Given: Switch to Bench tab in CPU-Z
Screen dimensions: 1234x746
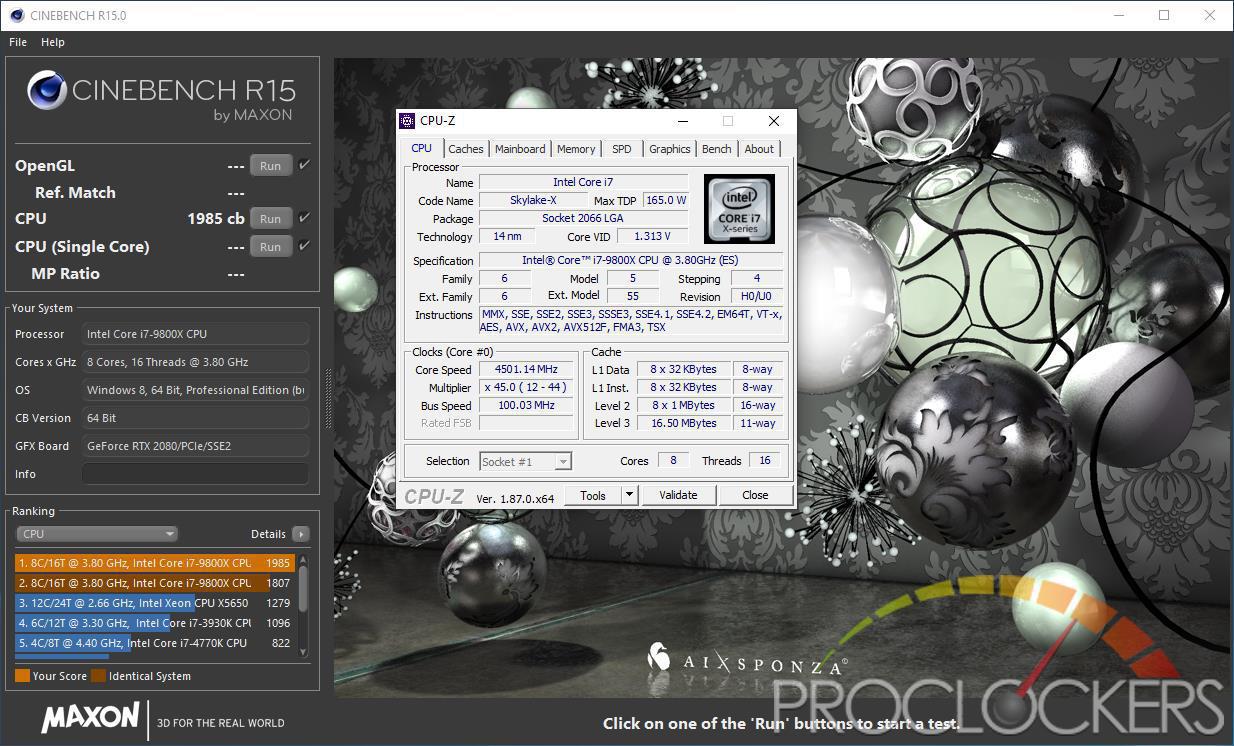Looking at the screenshot, I should tap(717, 149).
